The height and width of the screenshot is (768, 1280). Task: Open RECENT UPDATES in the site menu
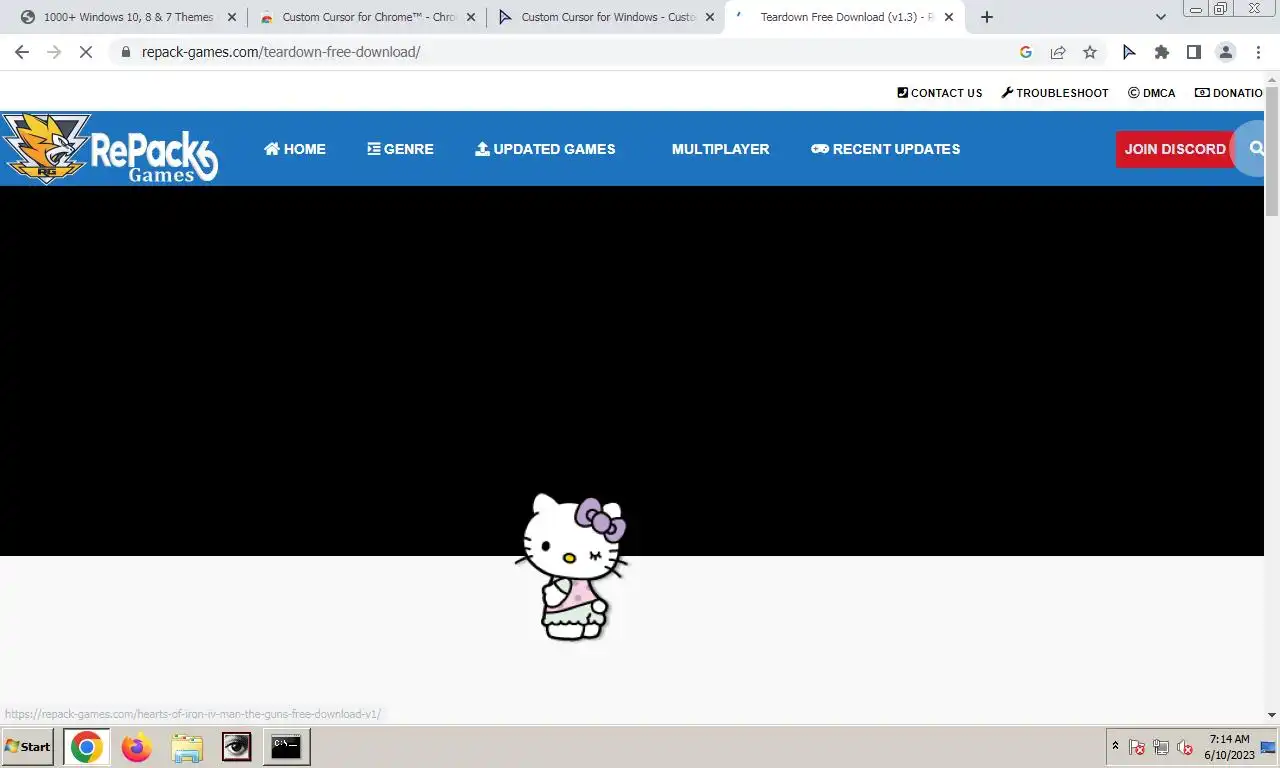[x=885, y=149]
